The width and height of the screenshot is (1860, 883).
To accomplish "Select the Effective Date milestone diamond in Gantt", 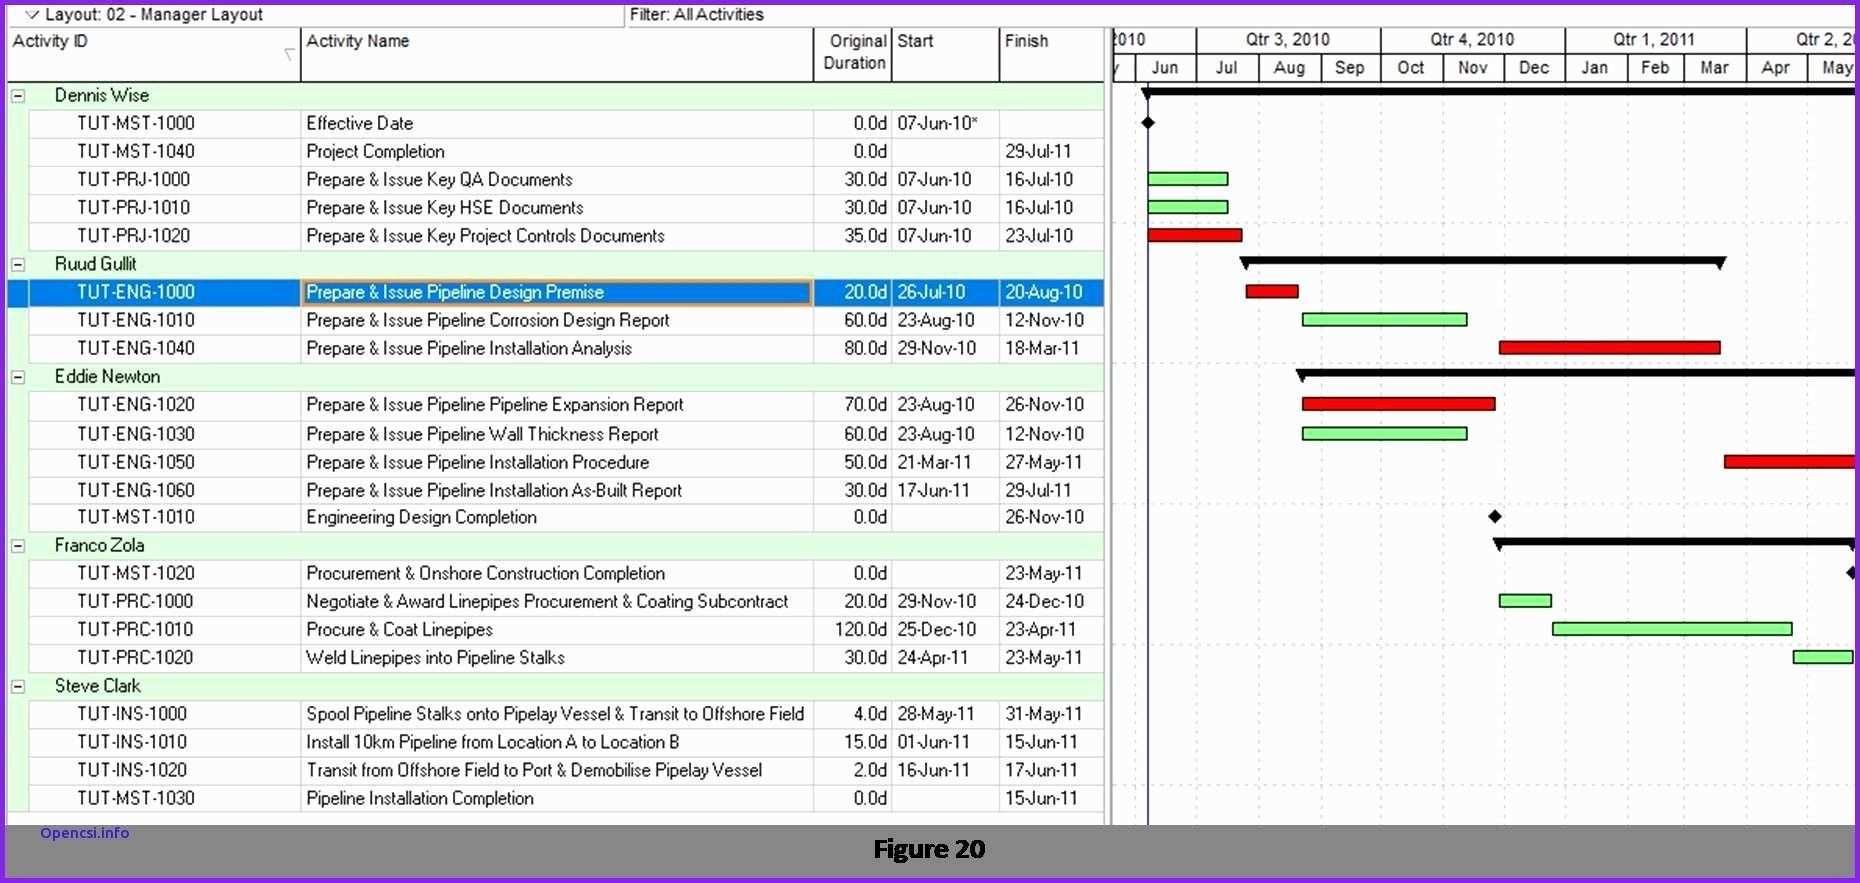I will click(1148, 123).
